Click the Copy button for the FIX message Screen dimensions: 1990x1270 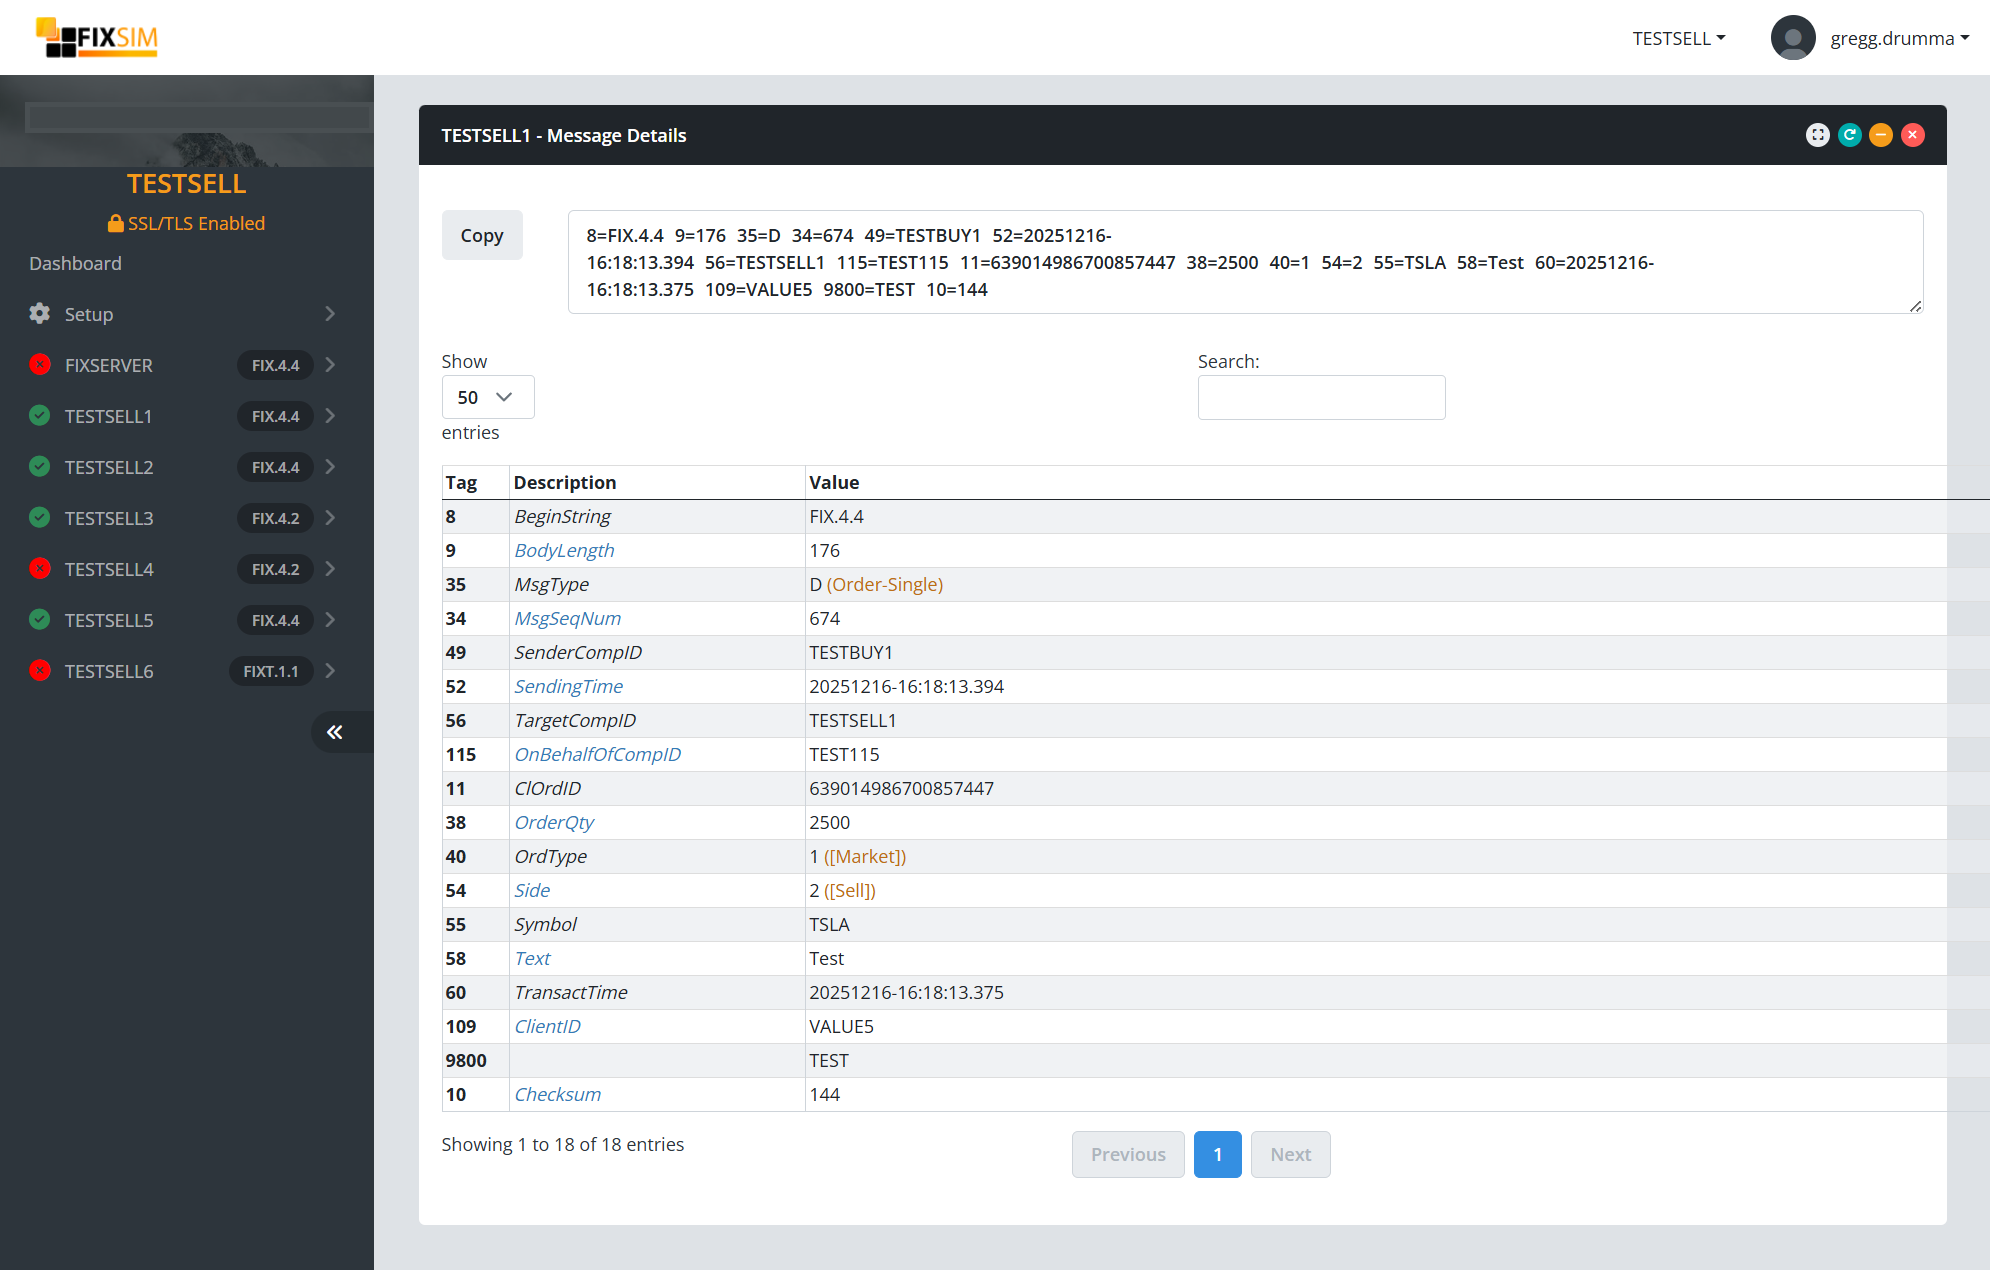482,235
